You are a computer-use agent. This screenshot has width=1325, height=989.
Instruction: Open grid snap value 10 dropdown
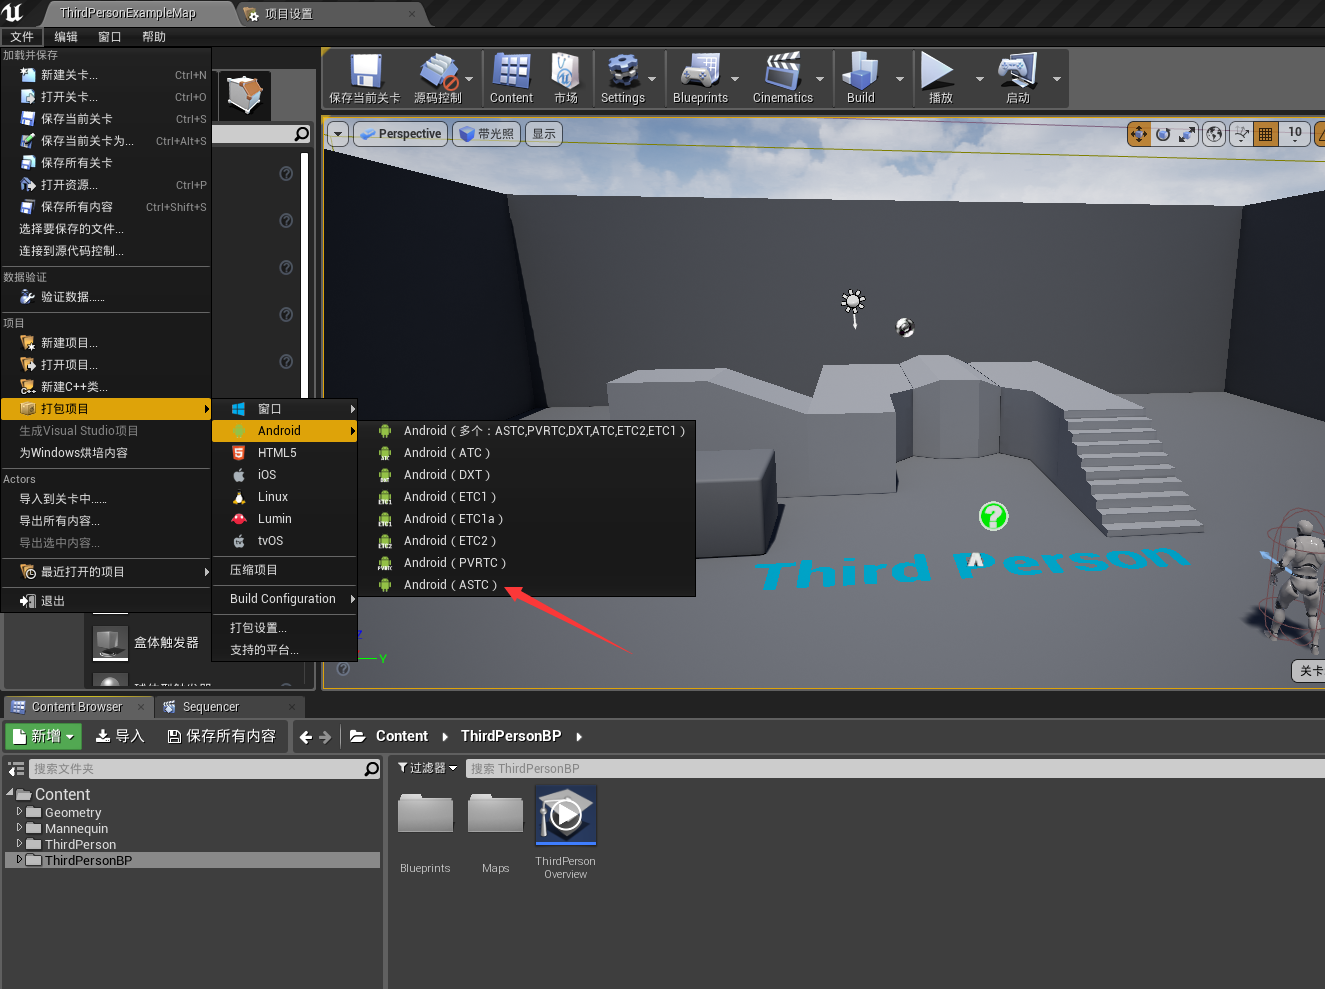(x=1295, y=134)
